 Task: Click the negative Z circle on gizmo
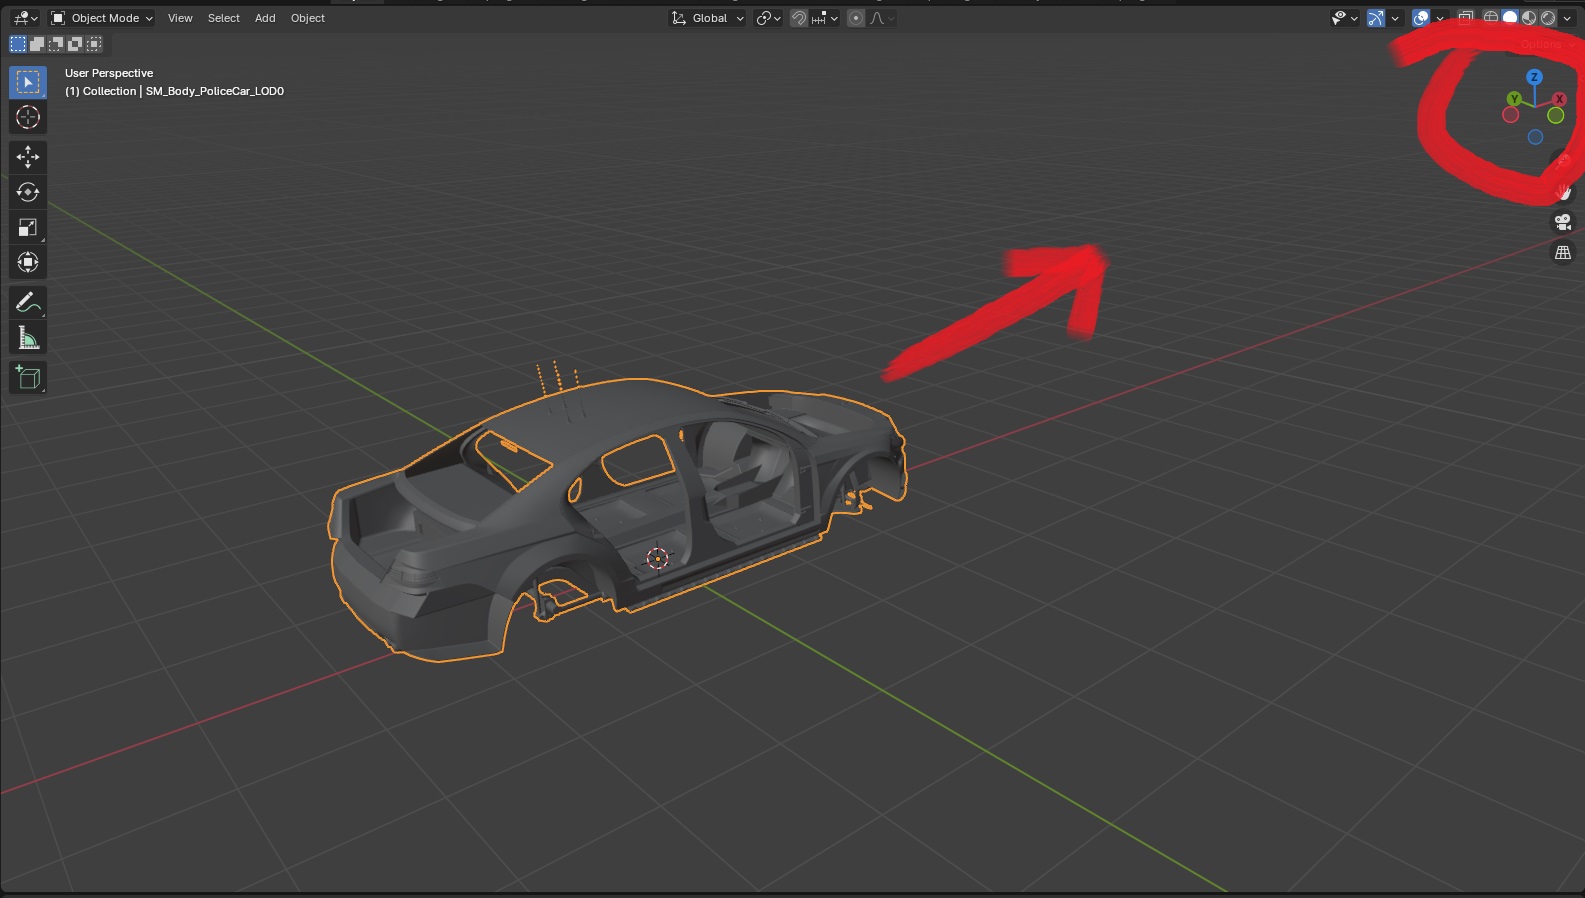point(1535,138)
